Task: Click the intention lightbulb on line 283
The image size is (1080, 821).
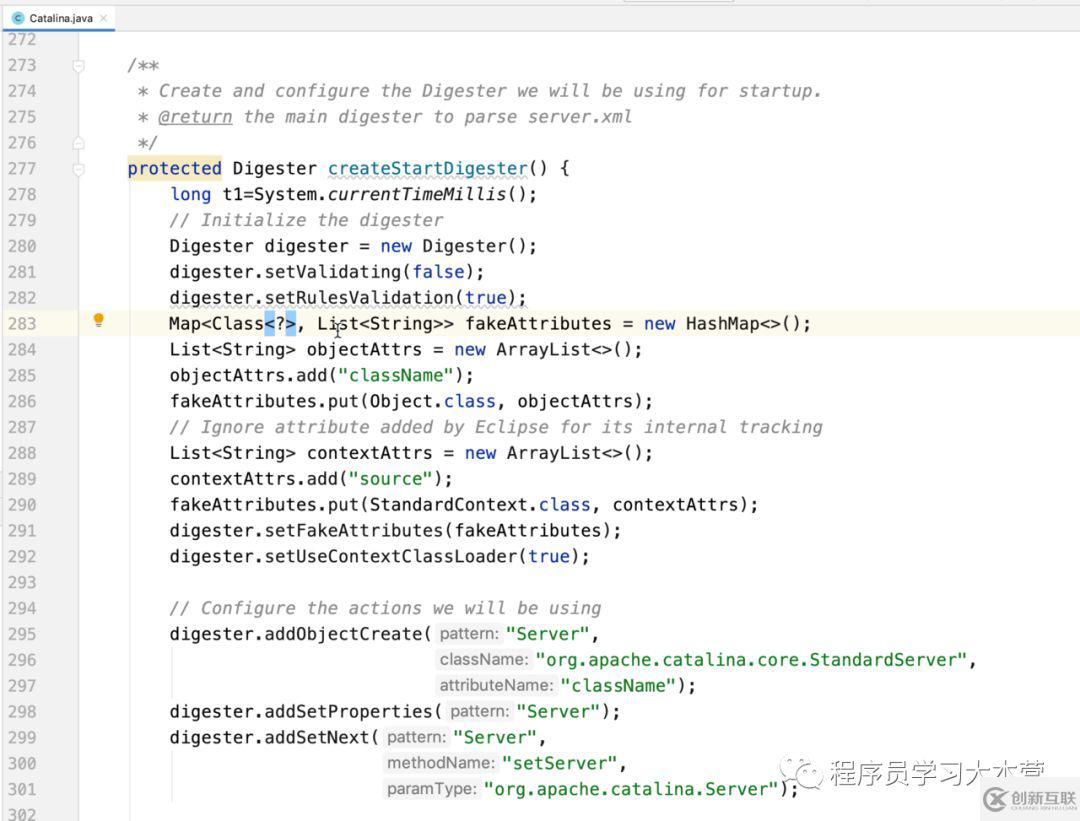Action: (x=98, y=321)
